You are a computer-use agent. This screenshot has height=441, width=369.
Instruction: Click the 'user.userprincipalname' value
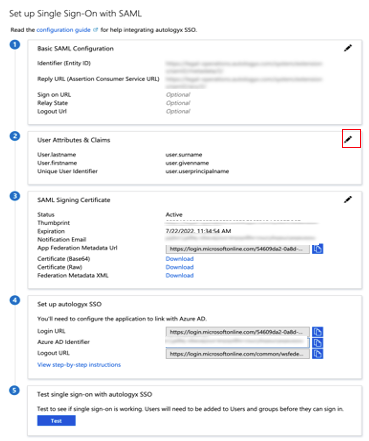point(197,171)
